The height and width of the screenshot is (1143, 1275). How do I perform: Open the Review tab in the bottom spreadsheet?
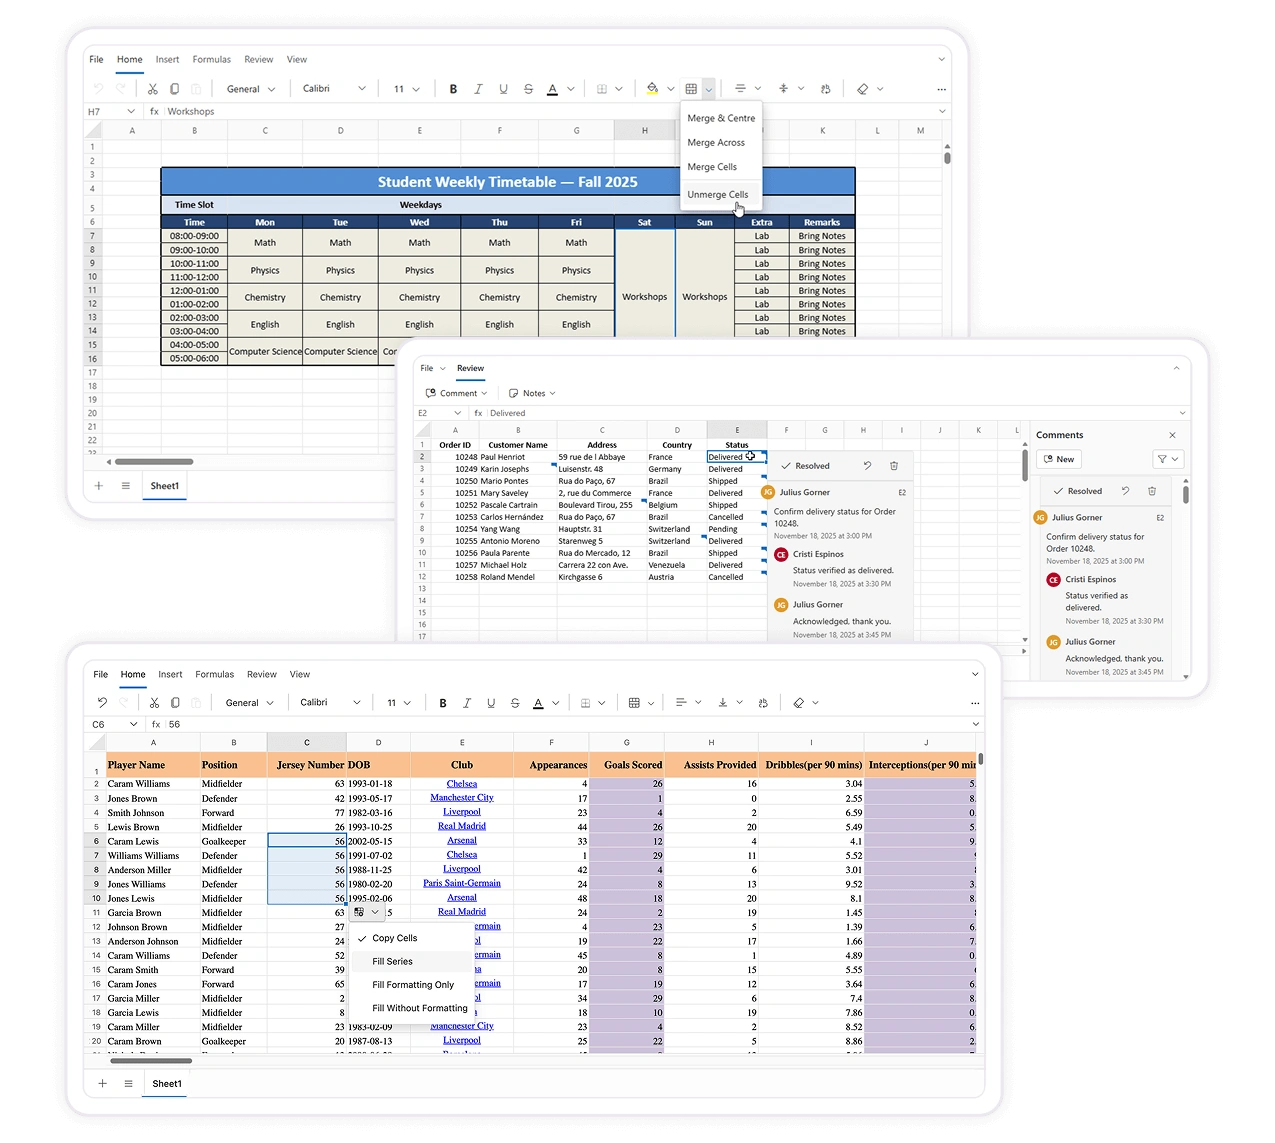261,674
